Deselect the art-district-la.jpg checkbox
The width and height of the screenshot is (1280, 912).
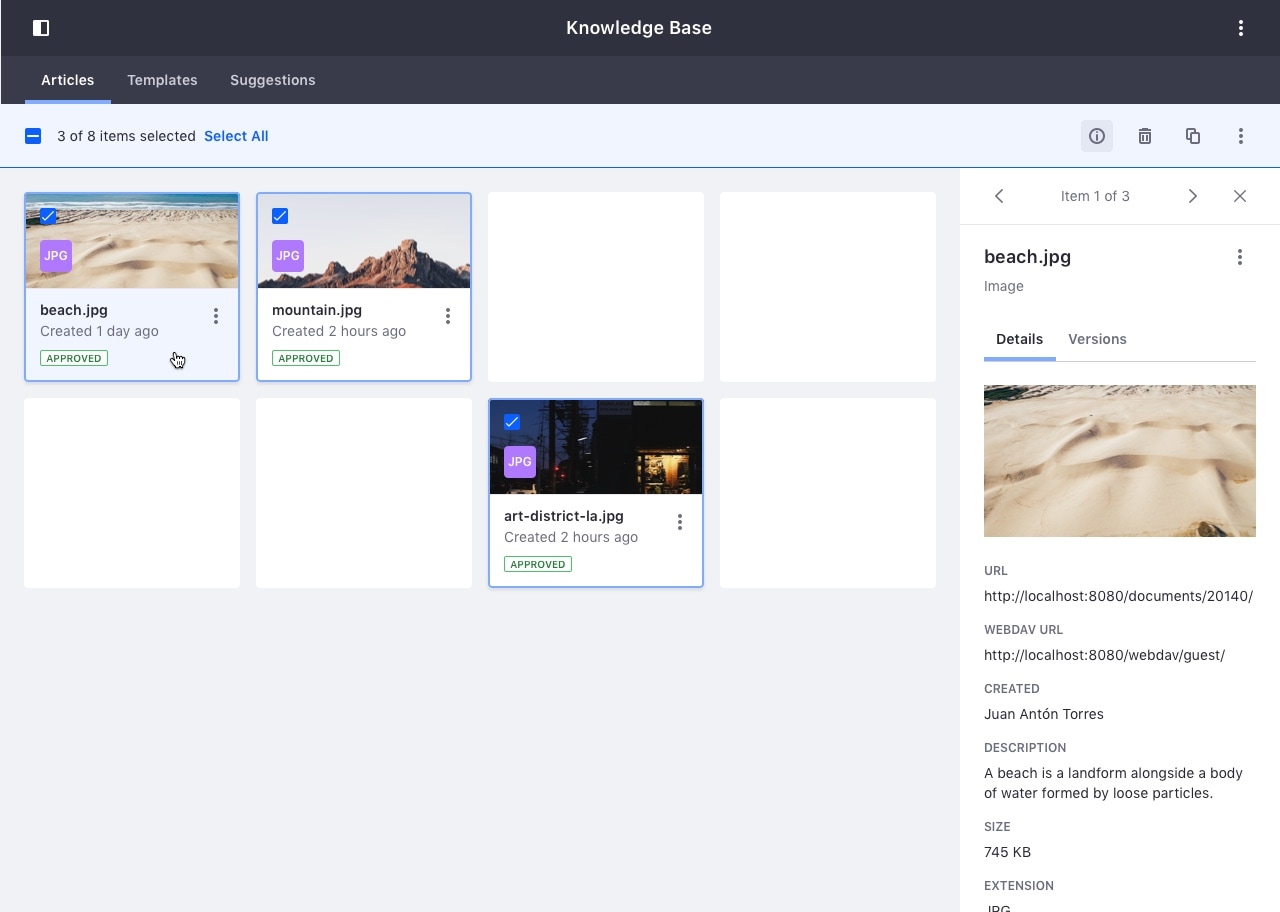click(x=512, y=422)
